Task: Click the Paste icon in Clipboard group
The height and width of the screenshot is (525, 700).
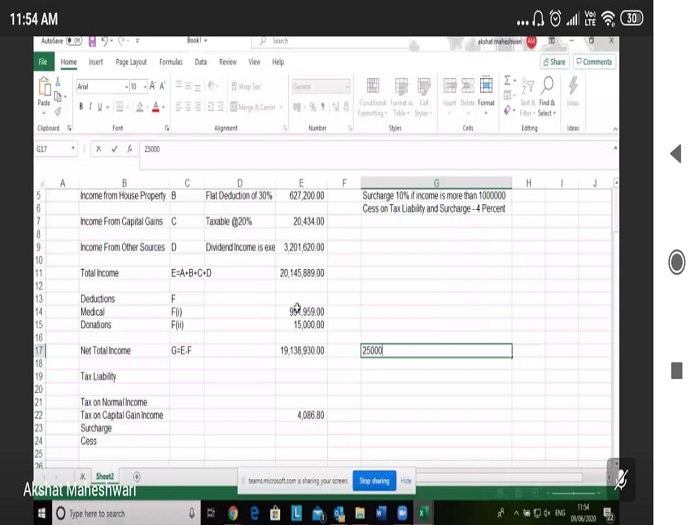Action: tap(44, 87)
